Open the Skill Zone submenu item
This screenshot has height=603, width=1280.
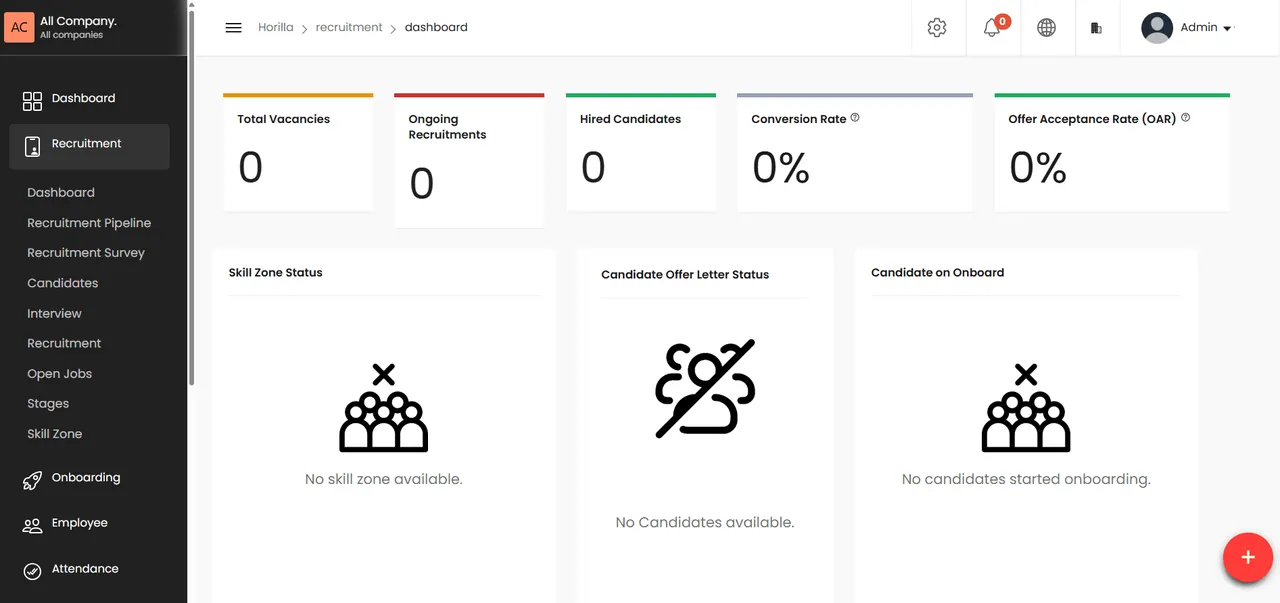[x=55, y=434]
